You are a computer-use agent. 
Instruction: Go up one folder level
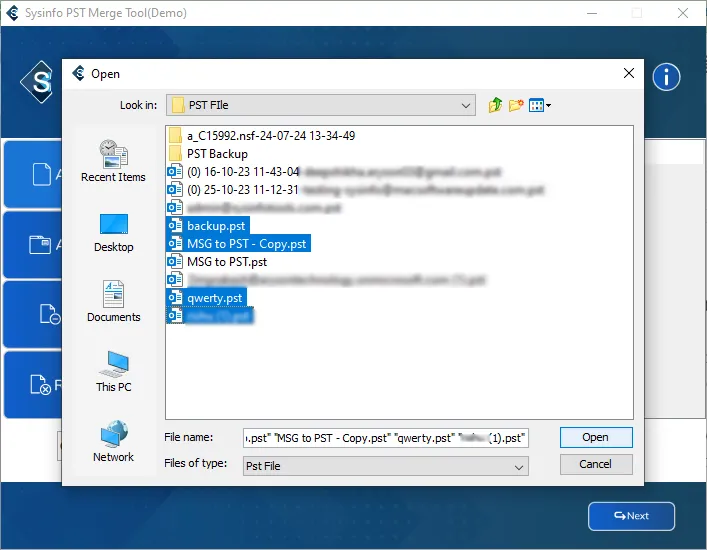495,105
